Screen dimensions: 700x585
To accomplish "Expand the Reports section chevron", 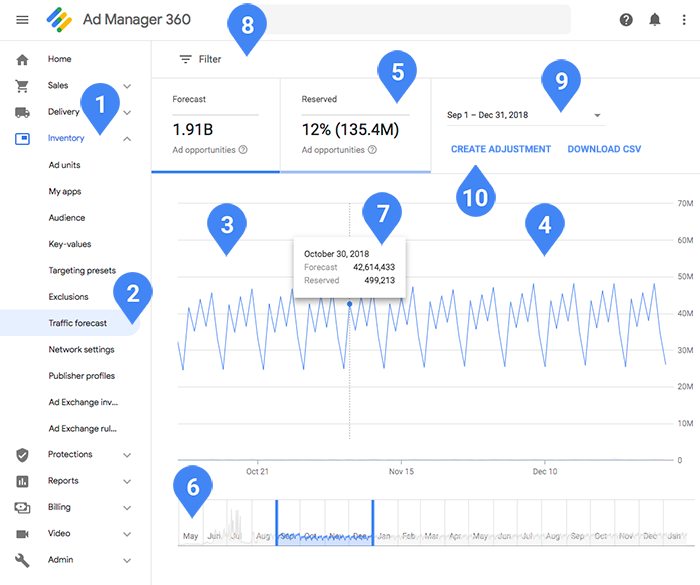I will pos(127,481).
